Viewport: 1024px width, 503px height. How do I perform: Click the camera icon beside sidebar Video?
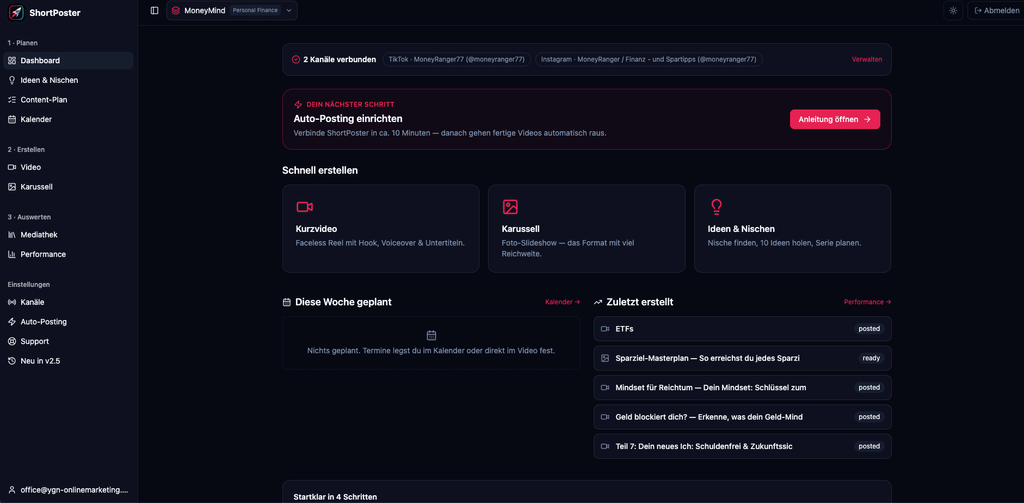tap(12, 167)
